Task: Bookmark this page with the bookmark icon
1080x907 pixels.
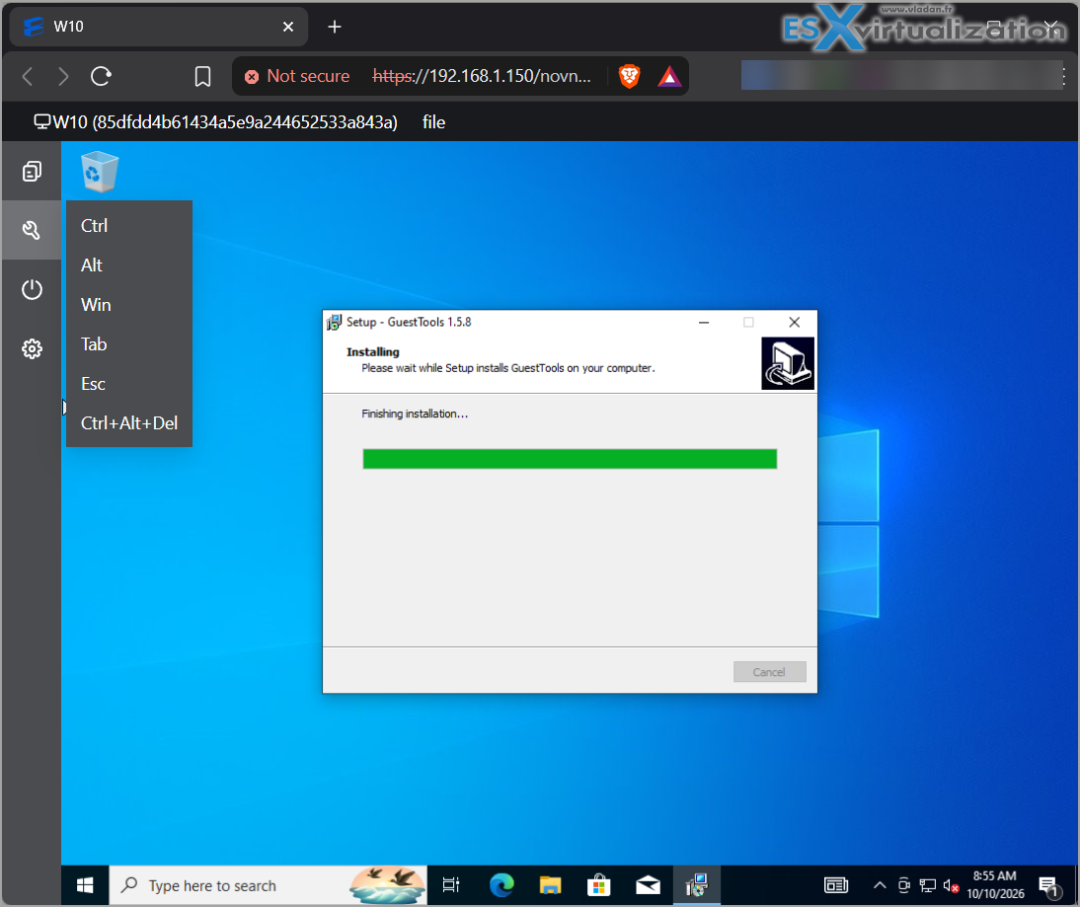Action: (202, 76)
